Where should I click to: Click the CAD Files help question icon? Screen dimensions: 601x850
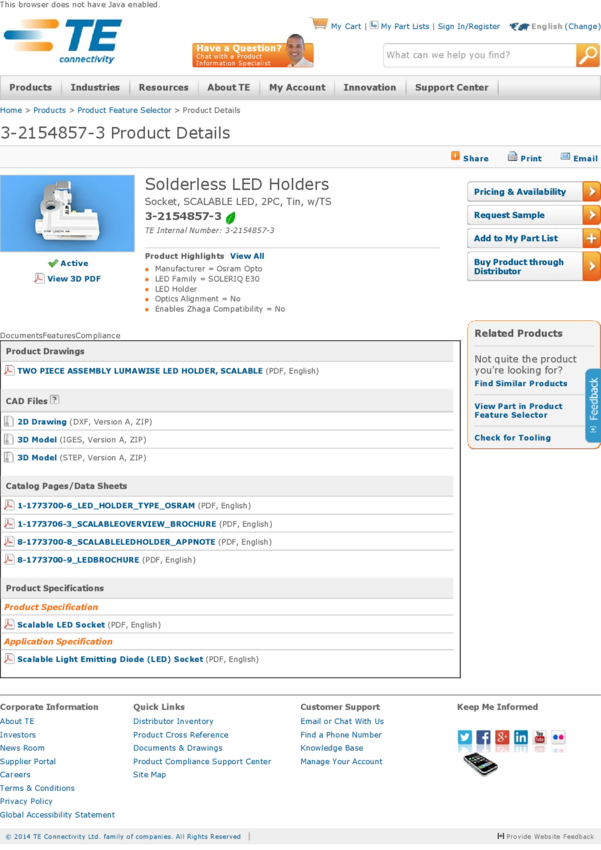click(54, 400)
